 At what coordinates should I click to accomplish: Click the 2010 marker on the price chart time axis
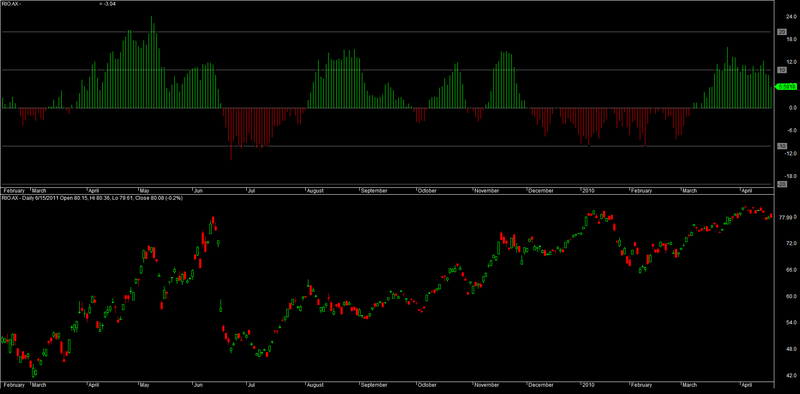tap(588, 384)
